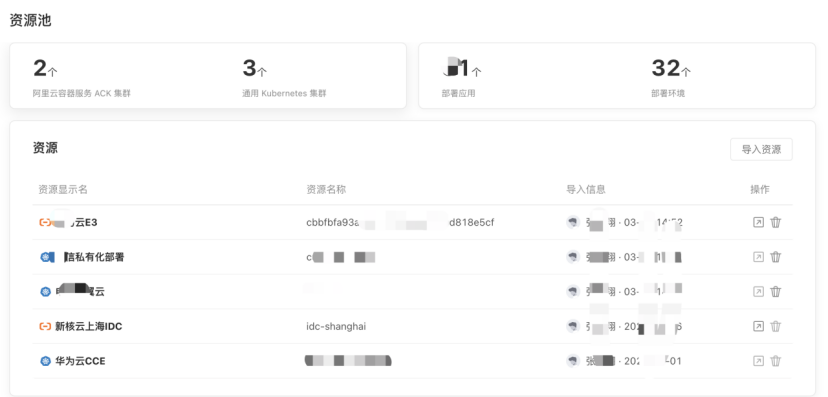Click the 部署环境 statistic showing 32
The width and height of the screenshot is (828, 397).
tap(671, 69)
